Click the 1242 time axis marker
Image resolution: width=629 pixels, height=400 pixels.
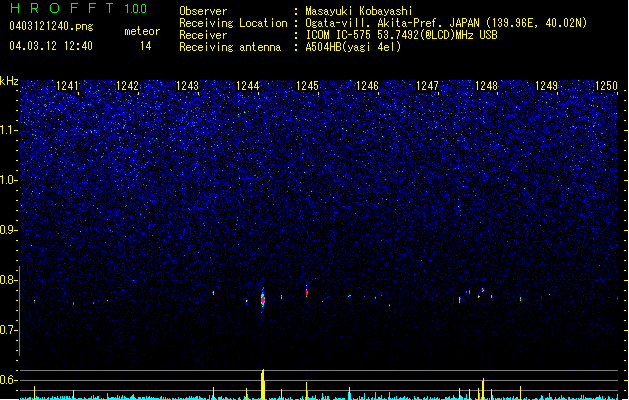128,86
